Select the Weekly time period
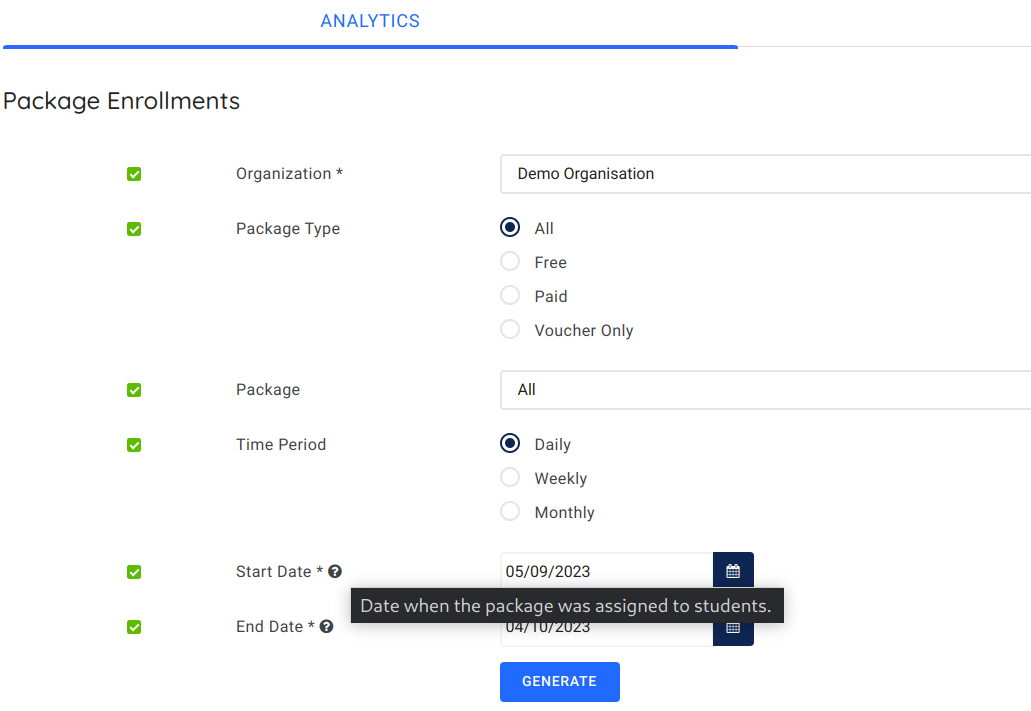Viewport: 1031px width, 711px height. point(510,477)
